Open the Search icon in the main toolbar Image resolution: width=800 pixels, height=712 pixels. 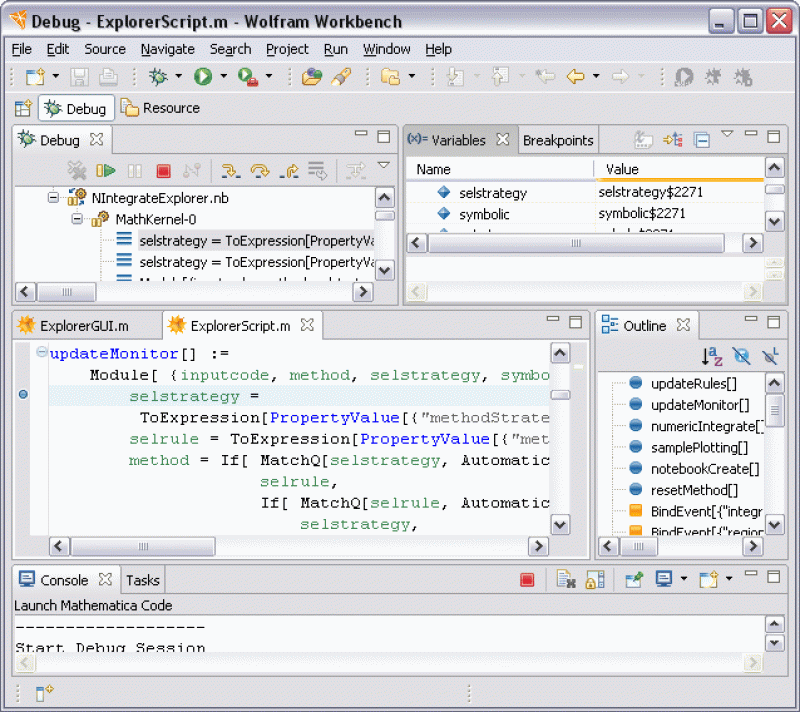[x=343, y=76]
